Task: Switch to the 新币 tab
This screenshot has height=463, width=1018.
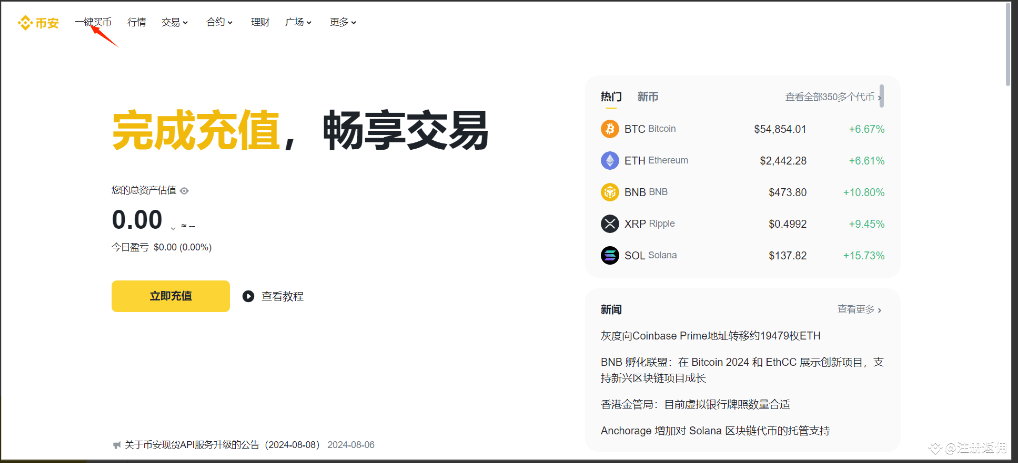Action: coord(647,97)
